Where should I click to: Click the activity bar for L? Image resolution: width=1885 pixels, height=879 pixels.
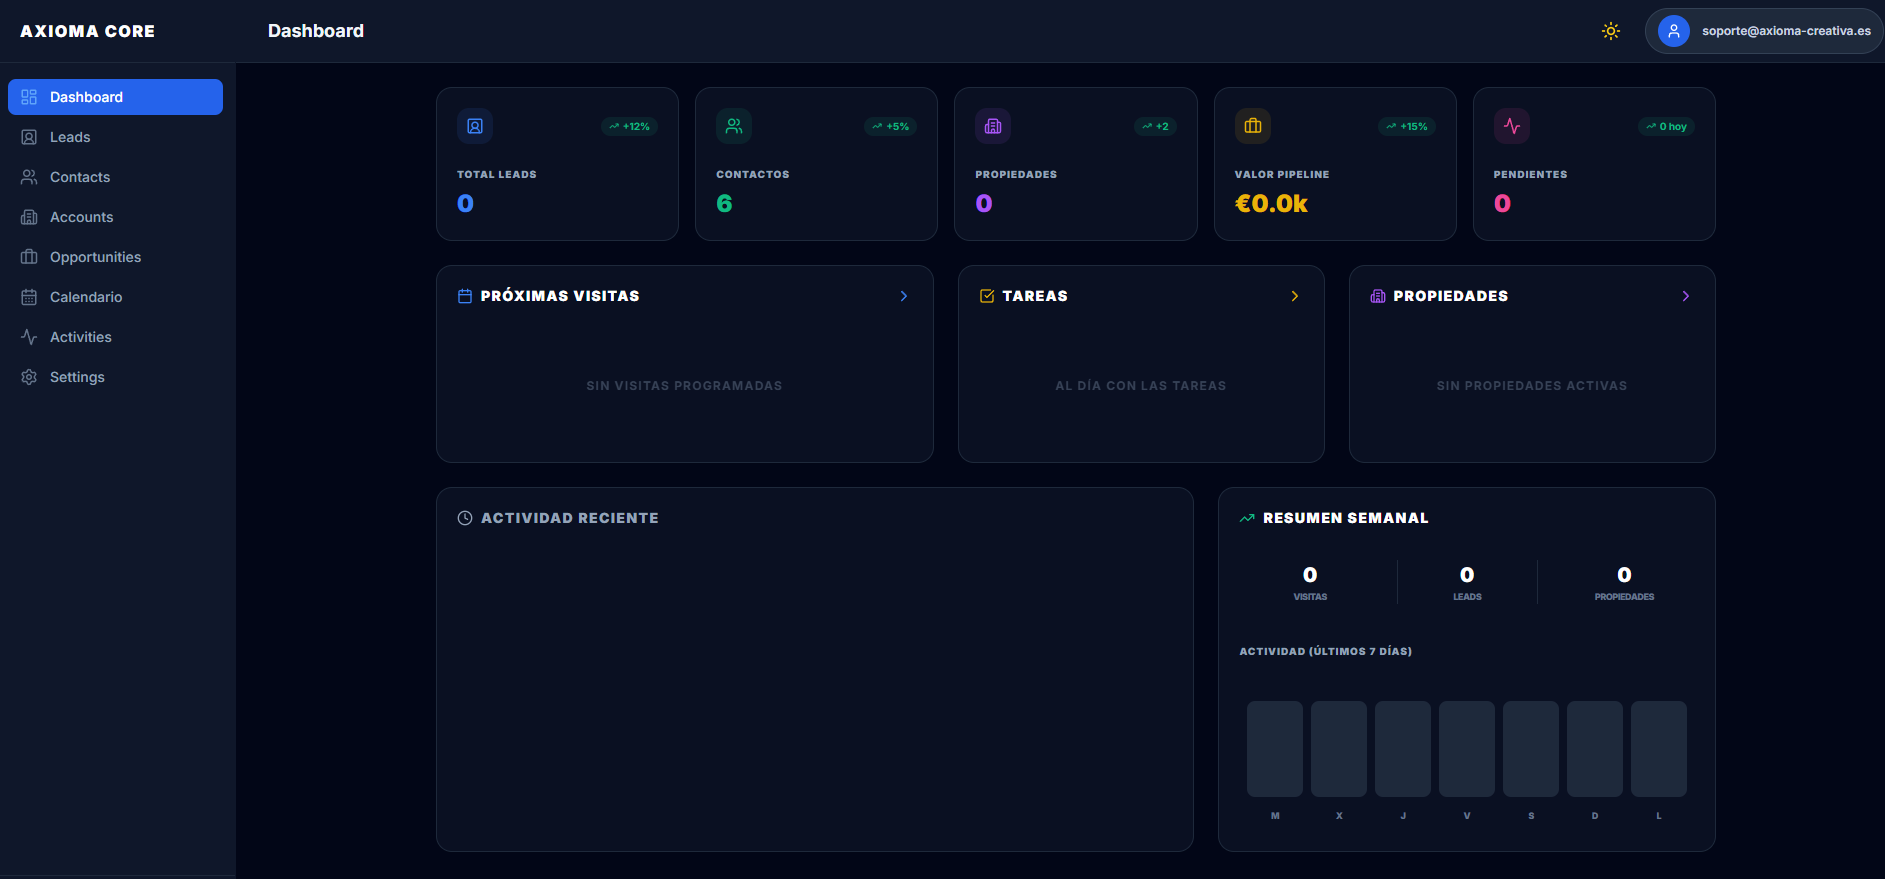1659,749
